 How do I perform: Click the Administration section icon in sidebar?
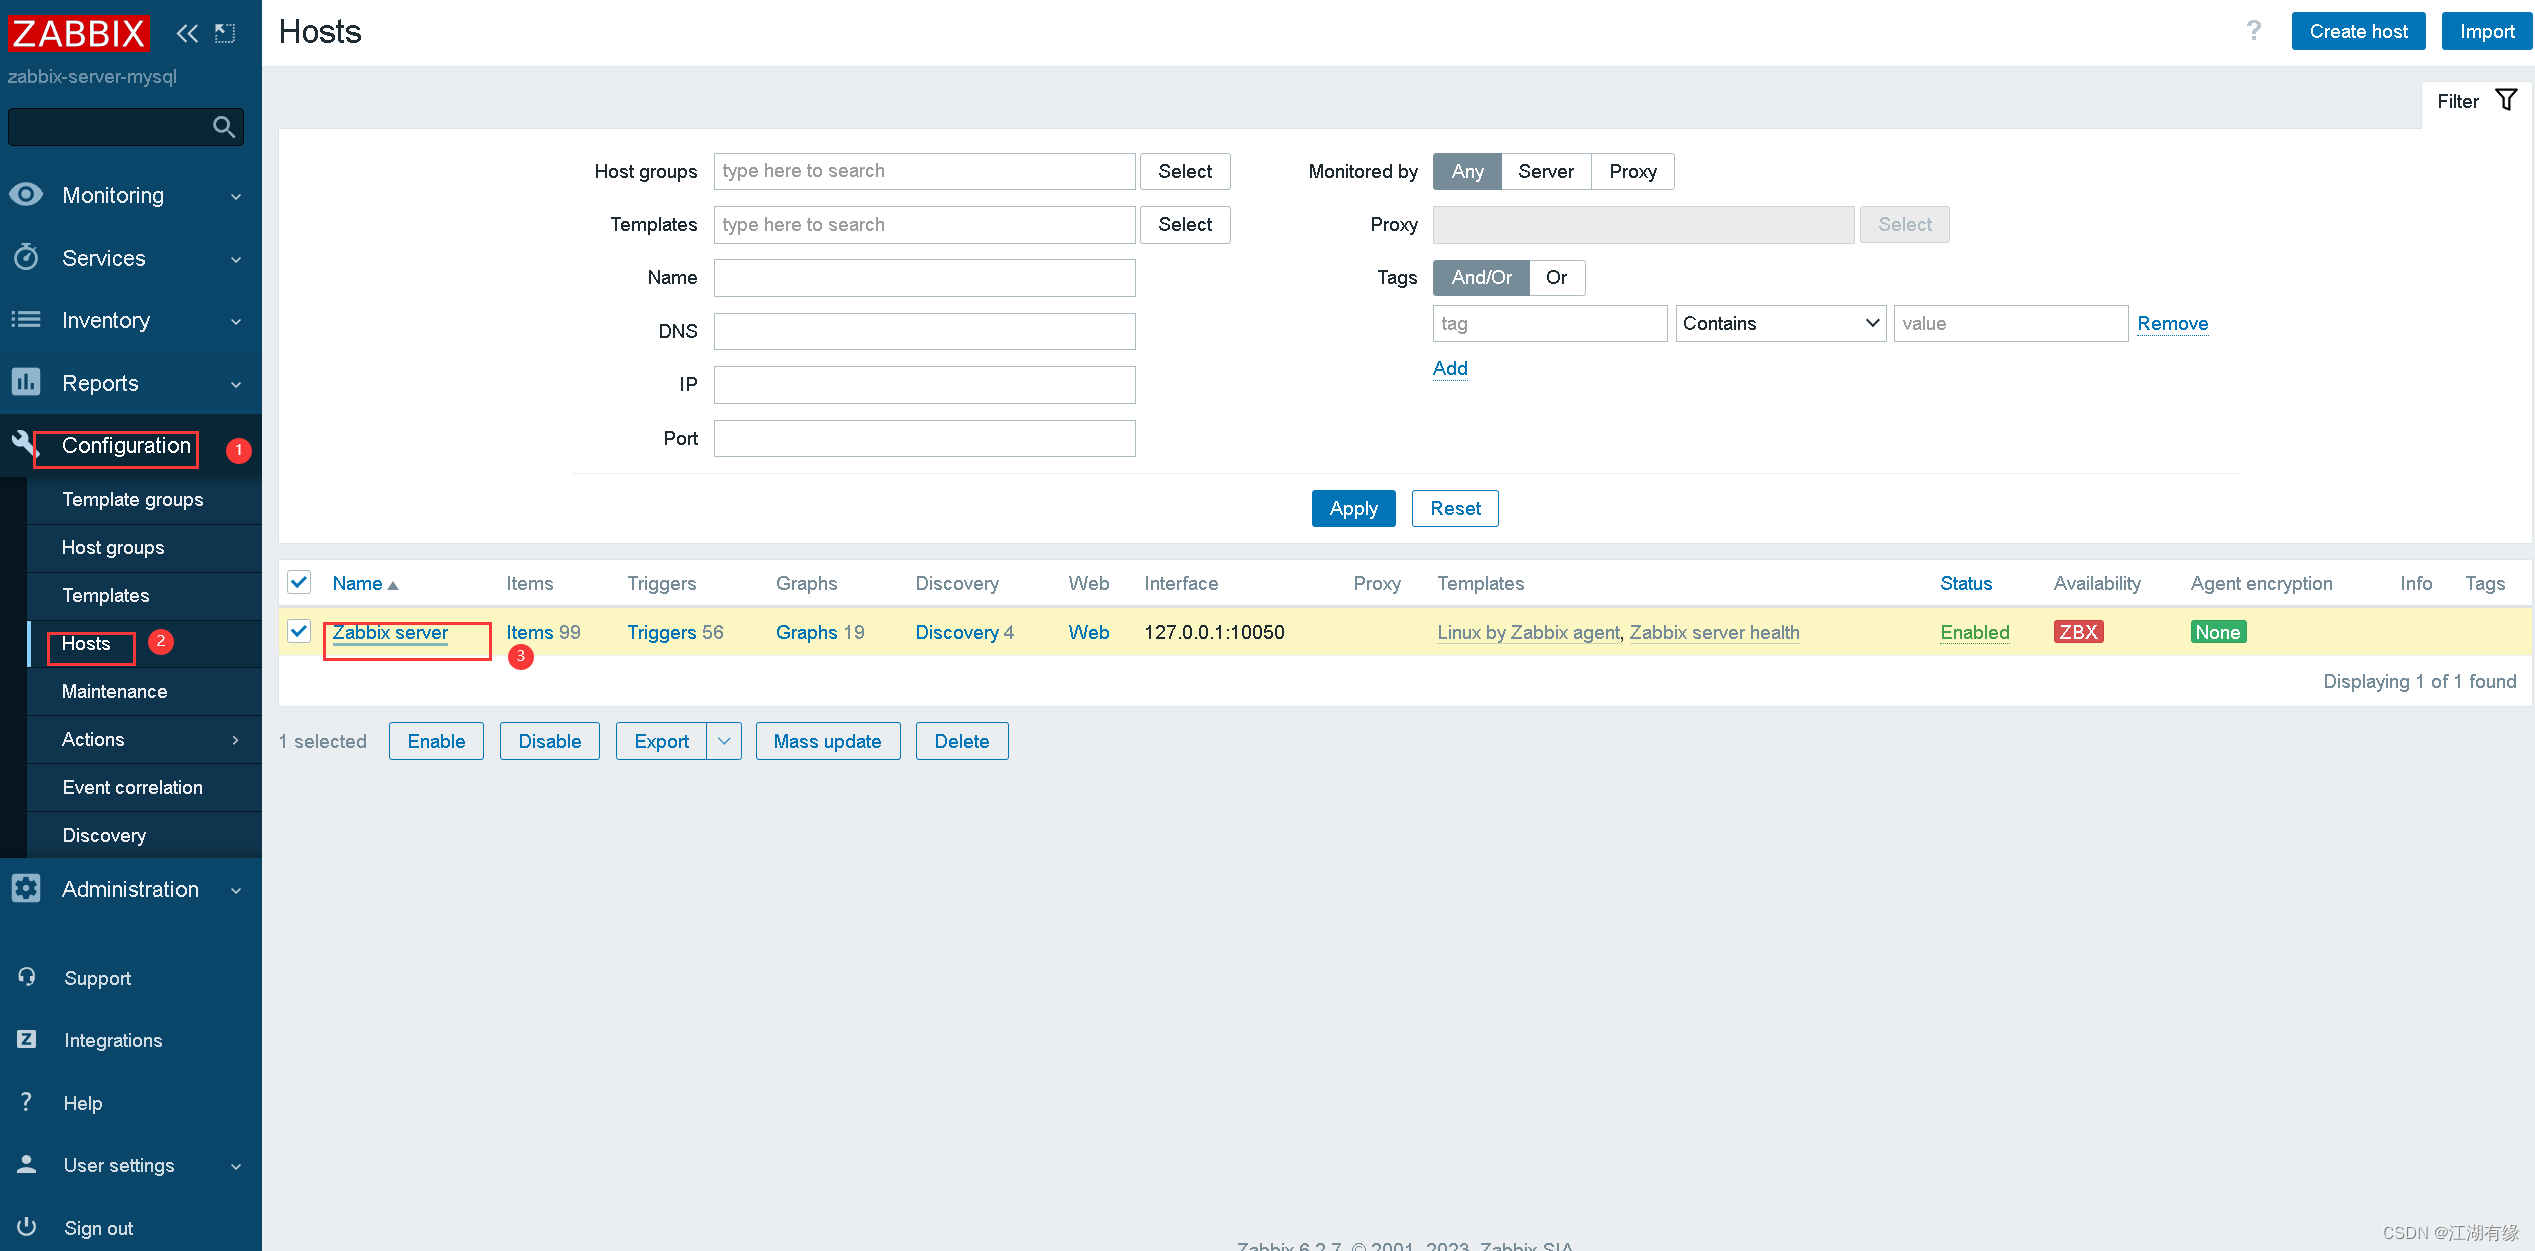(x=26, y=887)
